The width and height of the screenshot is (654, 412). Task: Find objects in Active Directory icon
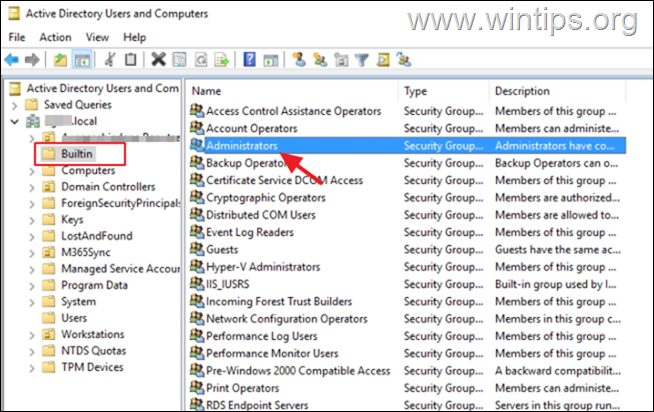[x=383, y=60]
